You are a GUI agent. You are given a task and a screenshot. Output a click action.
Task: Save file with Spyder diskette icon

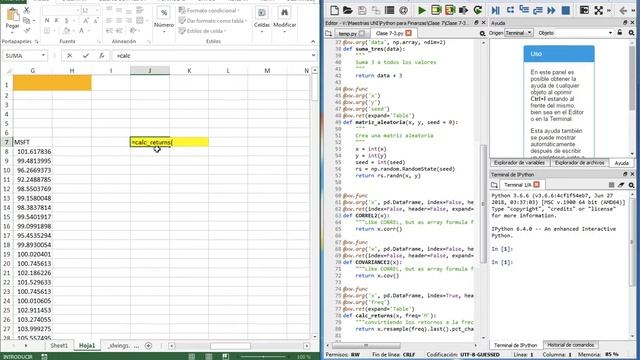point(362,10)
